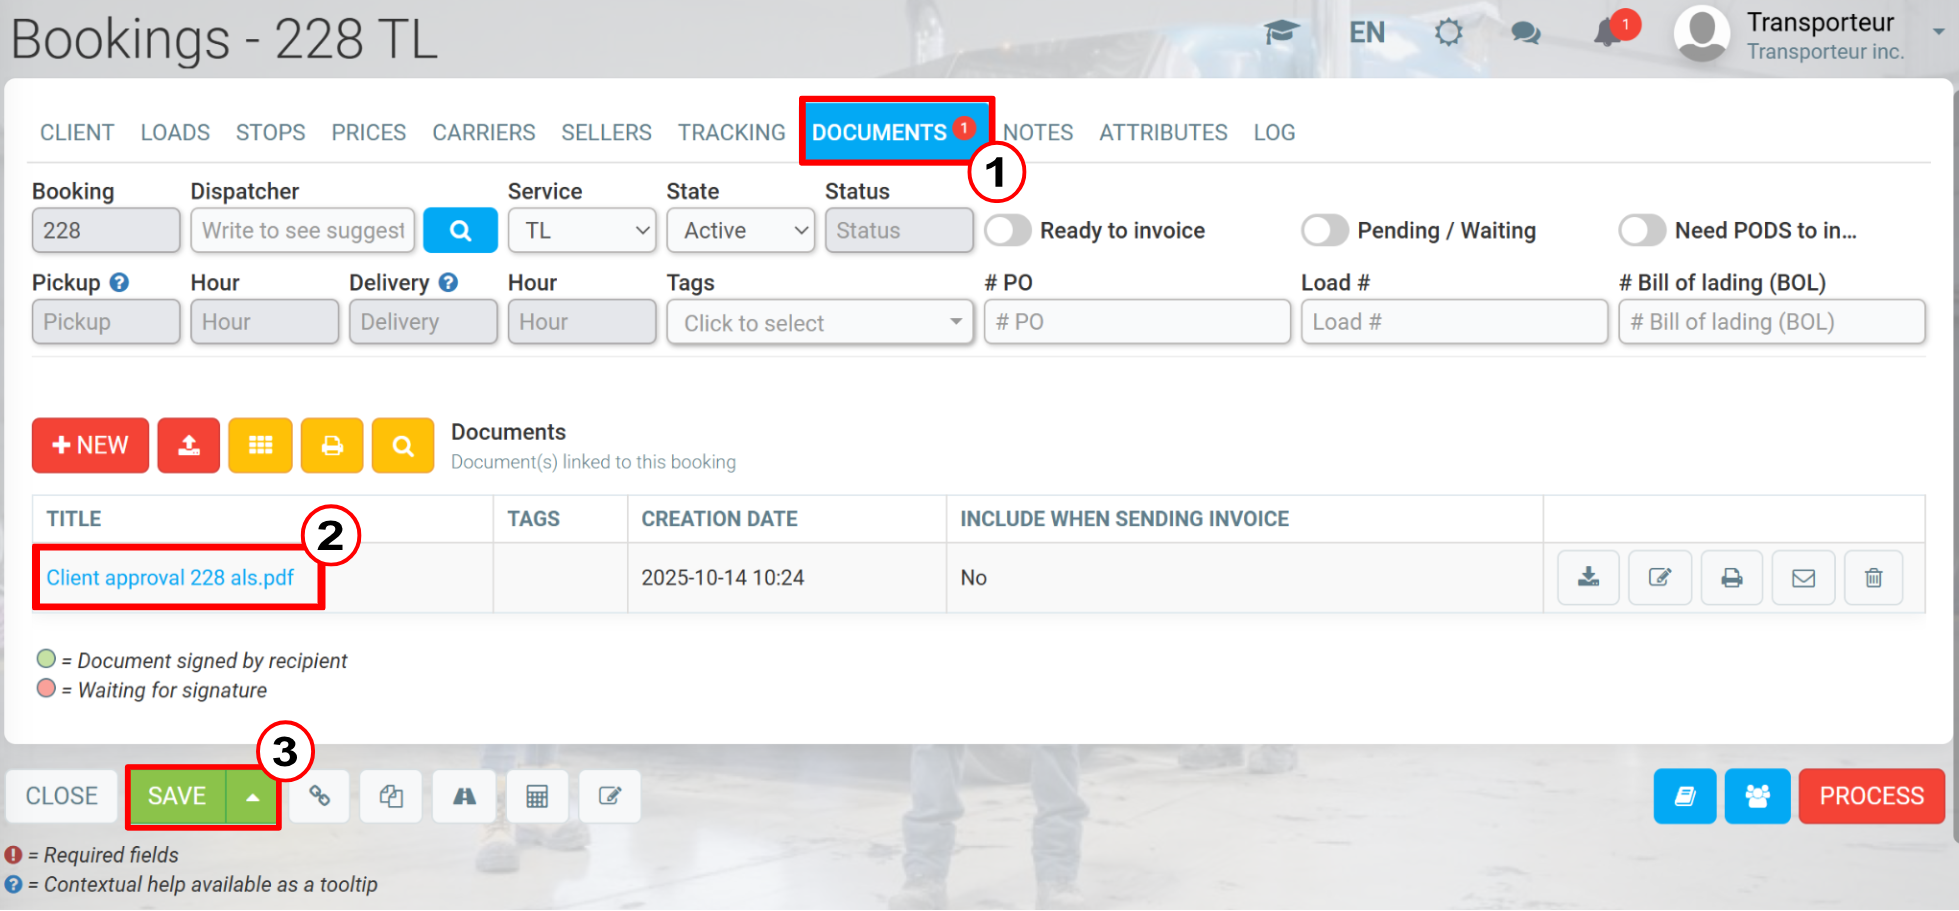Image resolution: width=1959 pixels, height=911 pixels.
Task: Open the Tags Click to select dropdown
Action: pyautogui.click(x=820, y=322)
